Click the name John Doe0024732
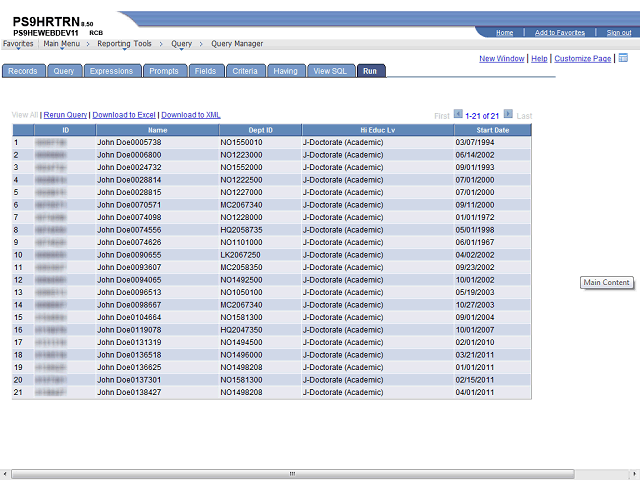Screen dimensions: 640x480 [x=129, y=167]
